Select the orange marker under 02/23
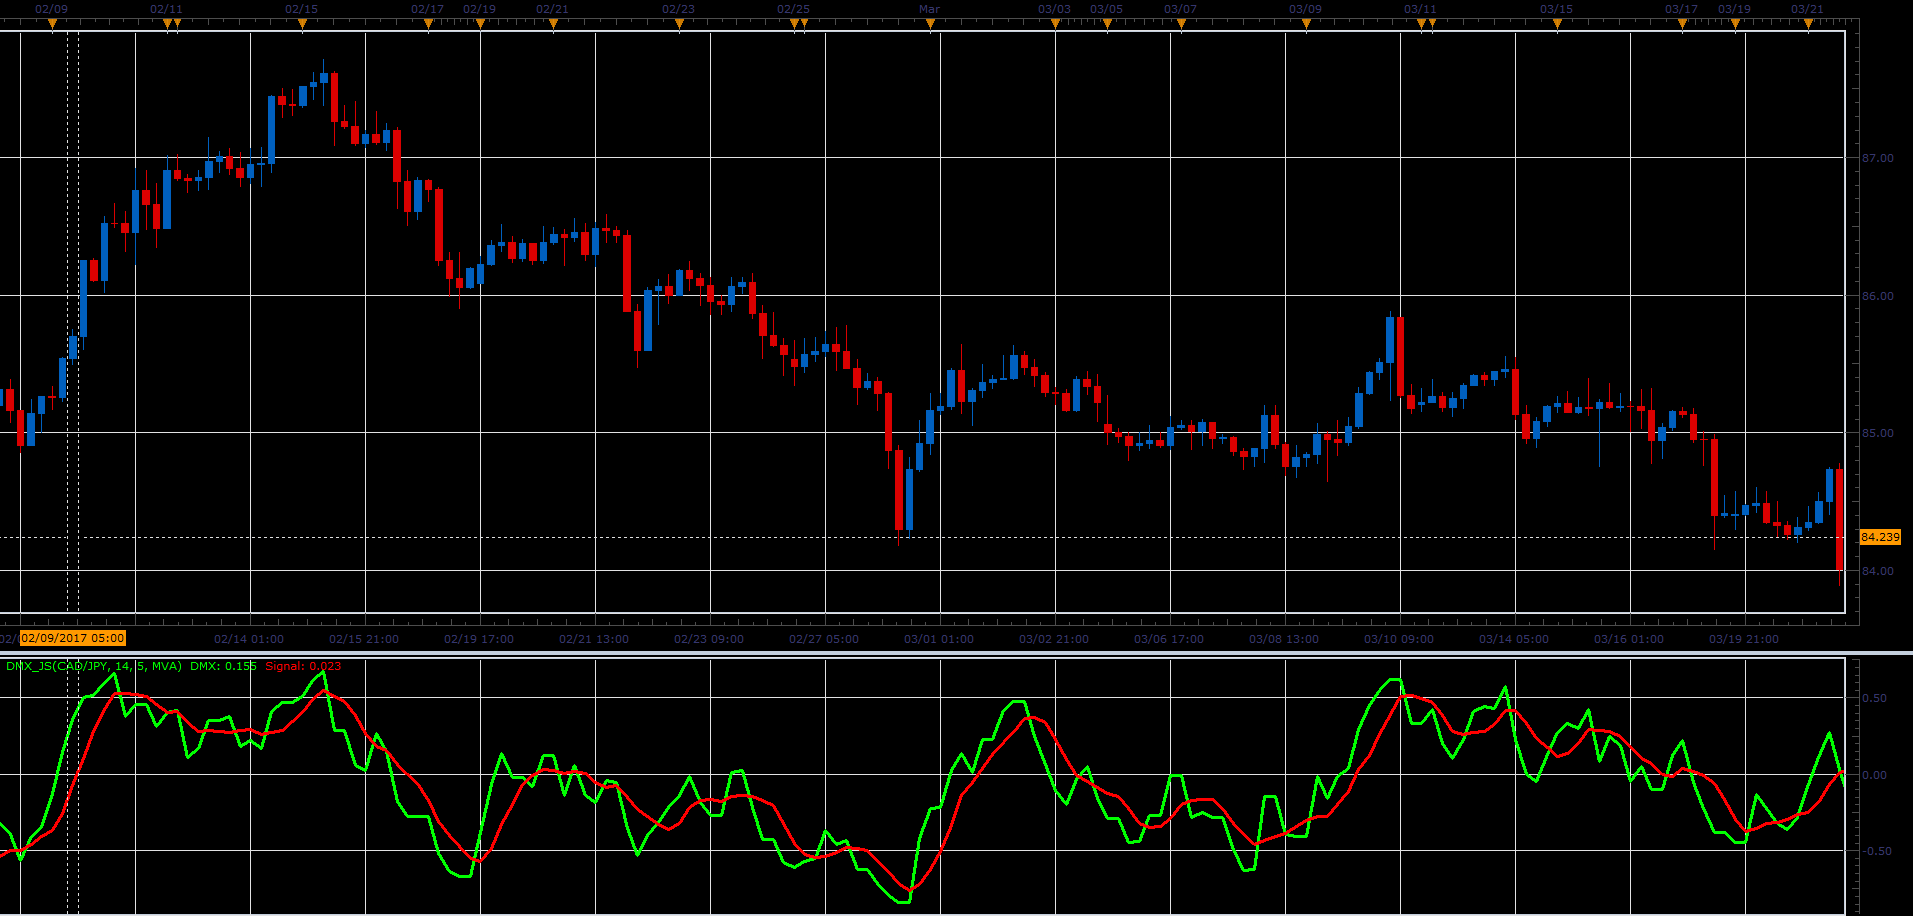Screen dimensions: 1913x916 coord(679,25)
